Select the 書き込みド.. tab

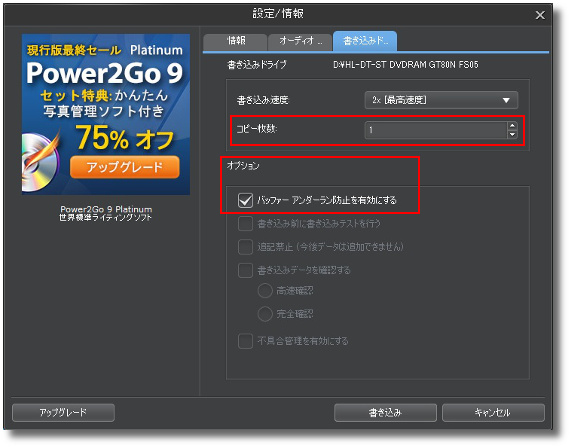tap(365, 41)
